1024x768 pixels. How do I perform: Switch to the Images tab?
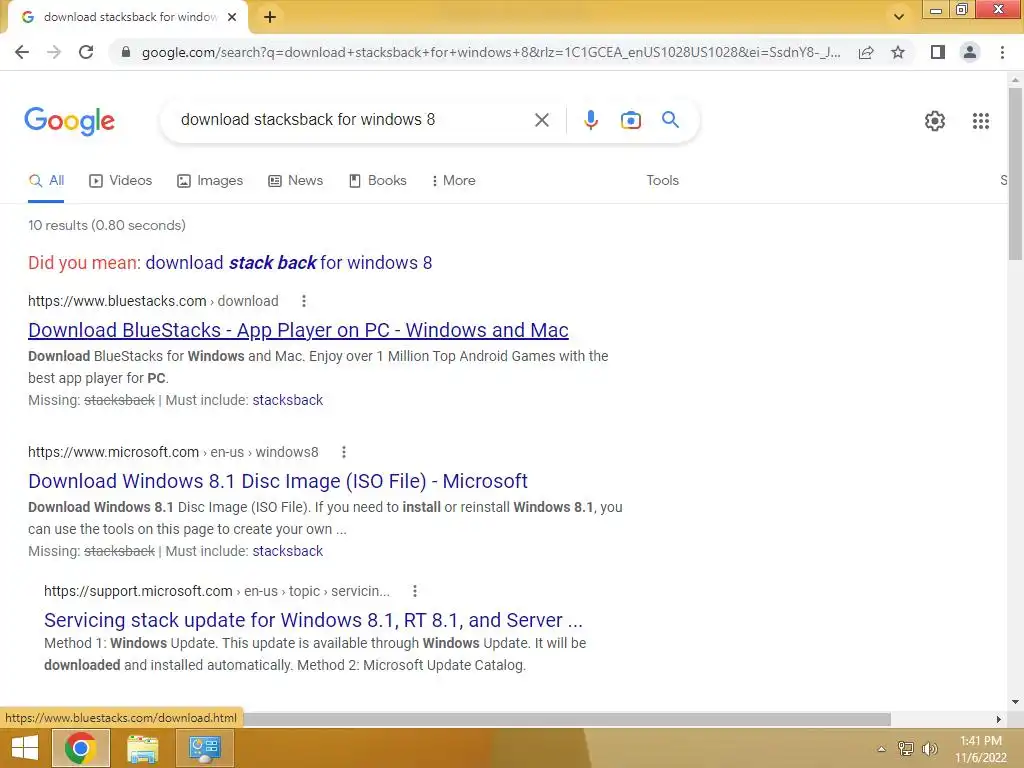[x=210, y=181]
